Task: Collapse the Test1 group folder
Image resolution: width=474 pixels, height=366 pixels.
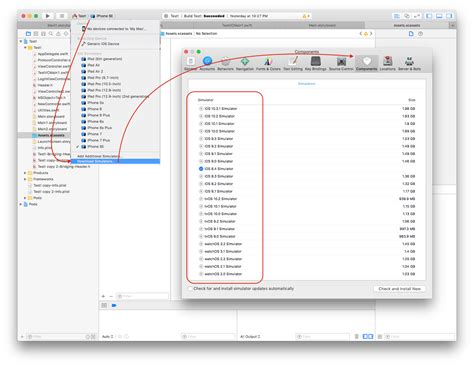Action: (25, 48)
